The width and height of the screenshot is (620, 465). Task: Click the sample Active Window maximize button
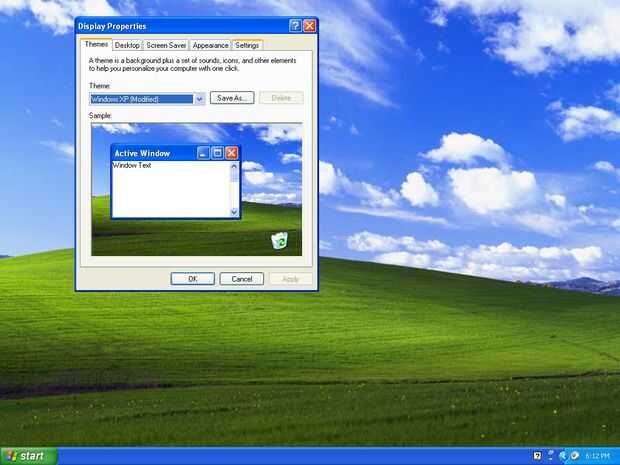pyautogui.click(x=217, y=153)
